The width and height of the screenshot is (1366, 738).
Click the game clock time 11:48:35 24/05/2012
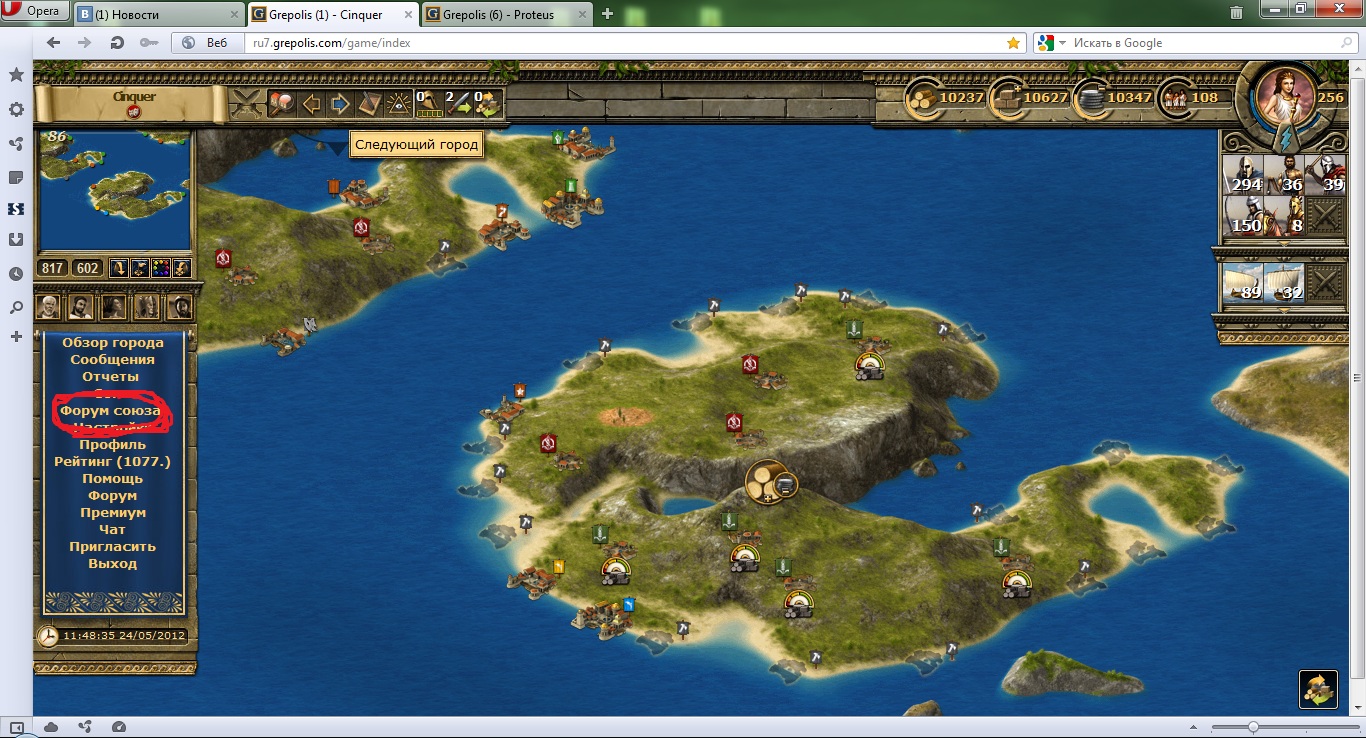click(x=122, y=635)
